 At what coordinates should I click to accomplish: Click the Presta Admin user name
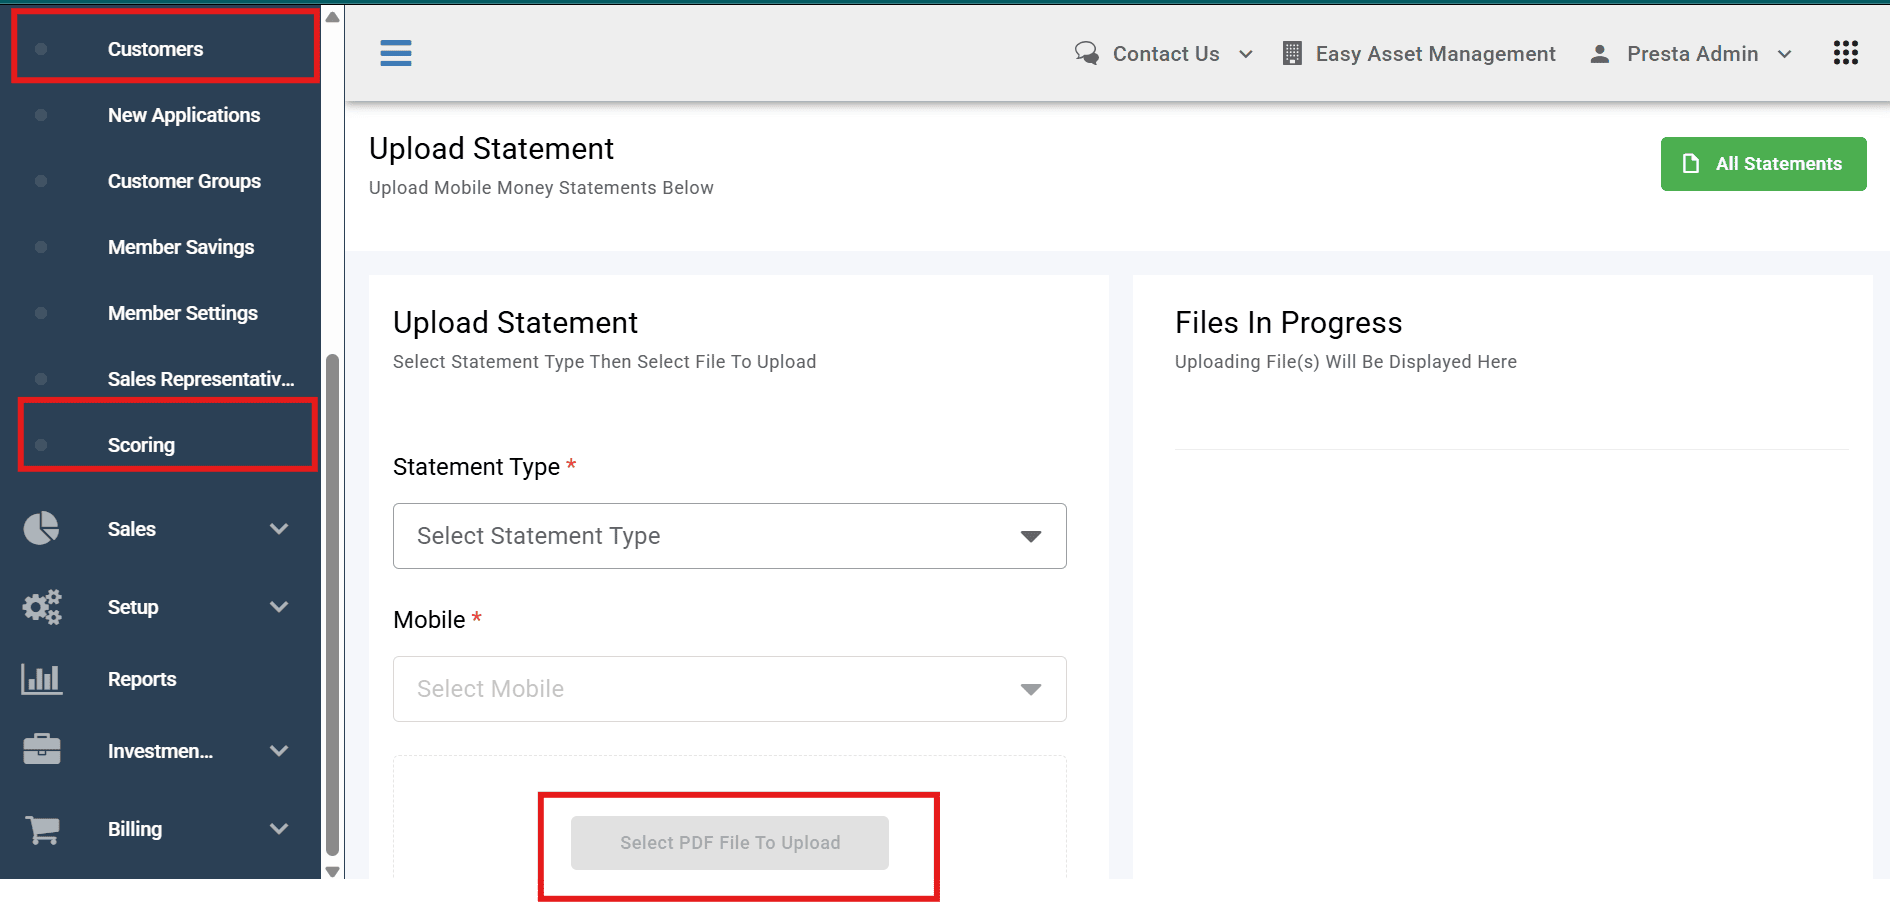pyautogui.click(x=1693, y=54)
